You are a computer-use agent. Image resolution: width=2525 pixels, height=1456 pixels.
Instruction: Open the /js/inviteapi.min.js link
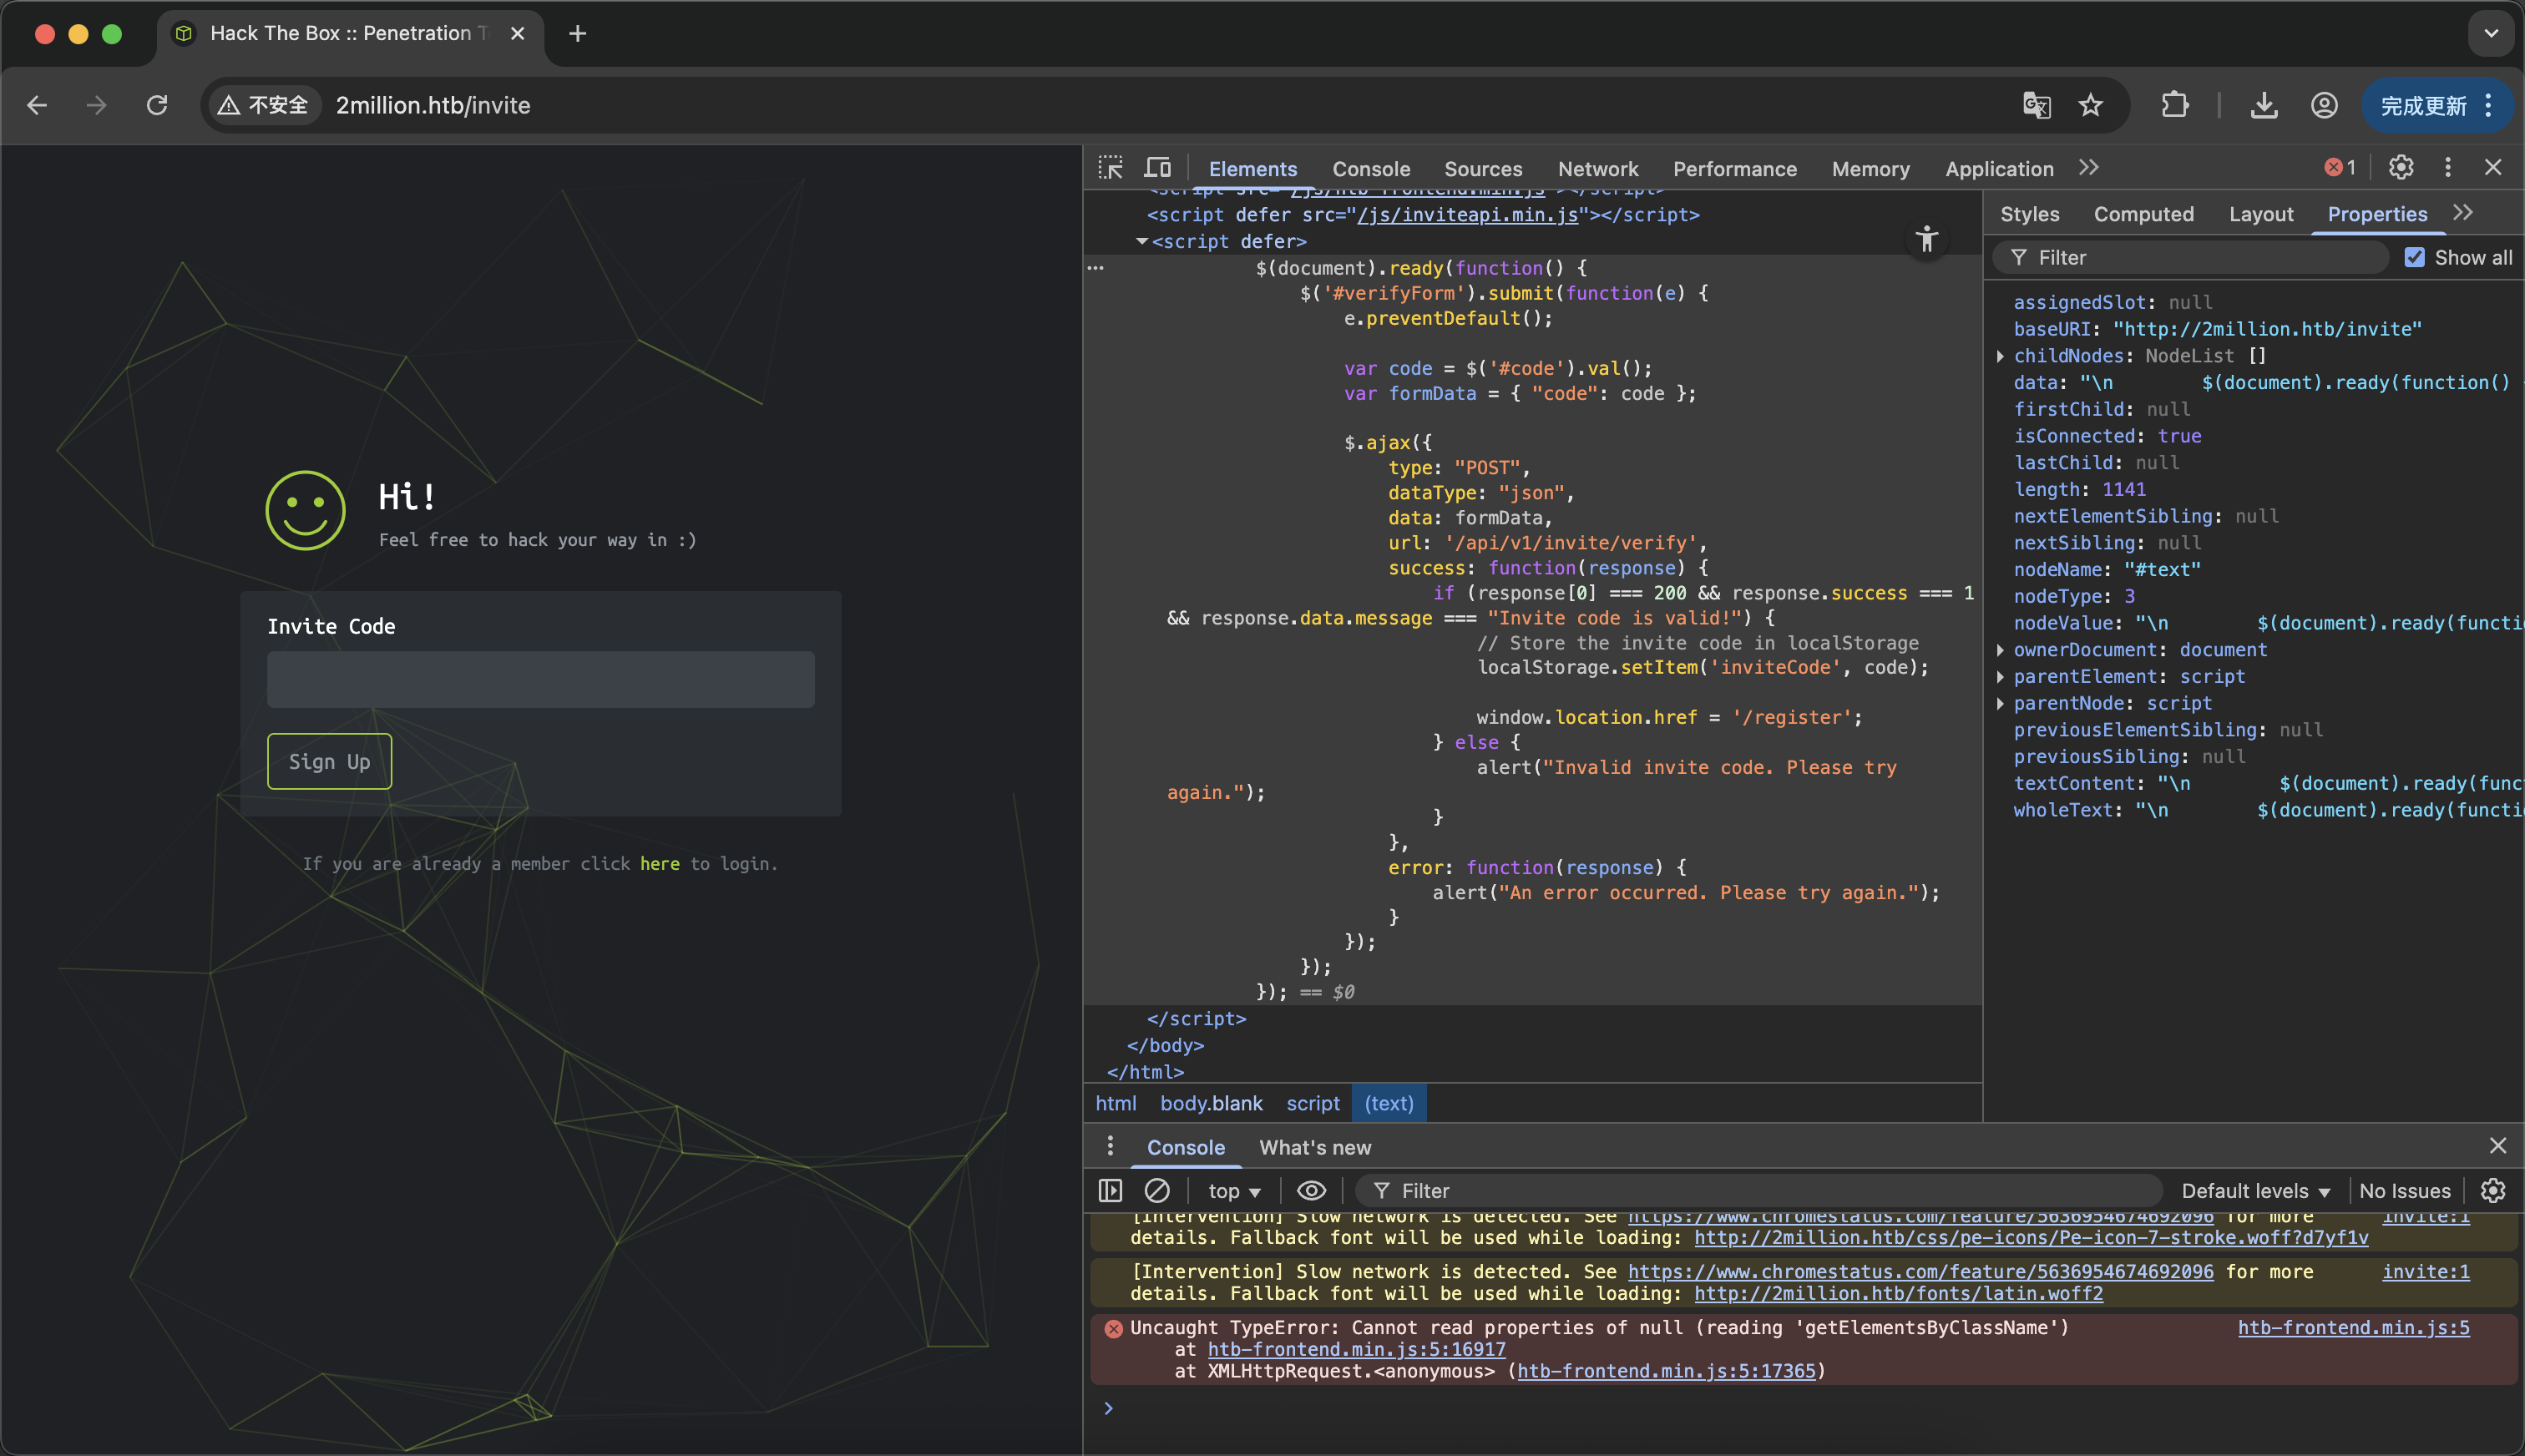[1467, 215]
